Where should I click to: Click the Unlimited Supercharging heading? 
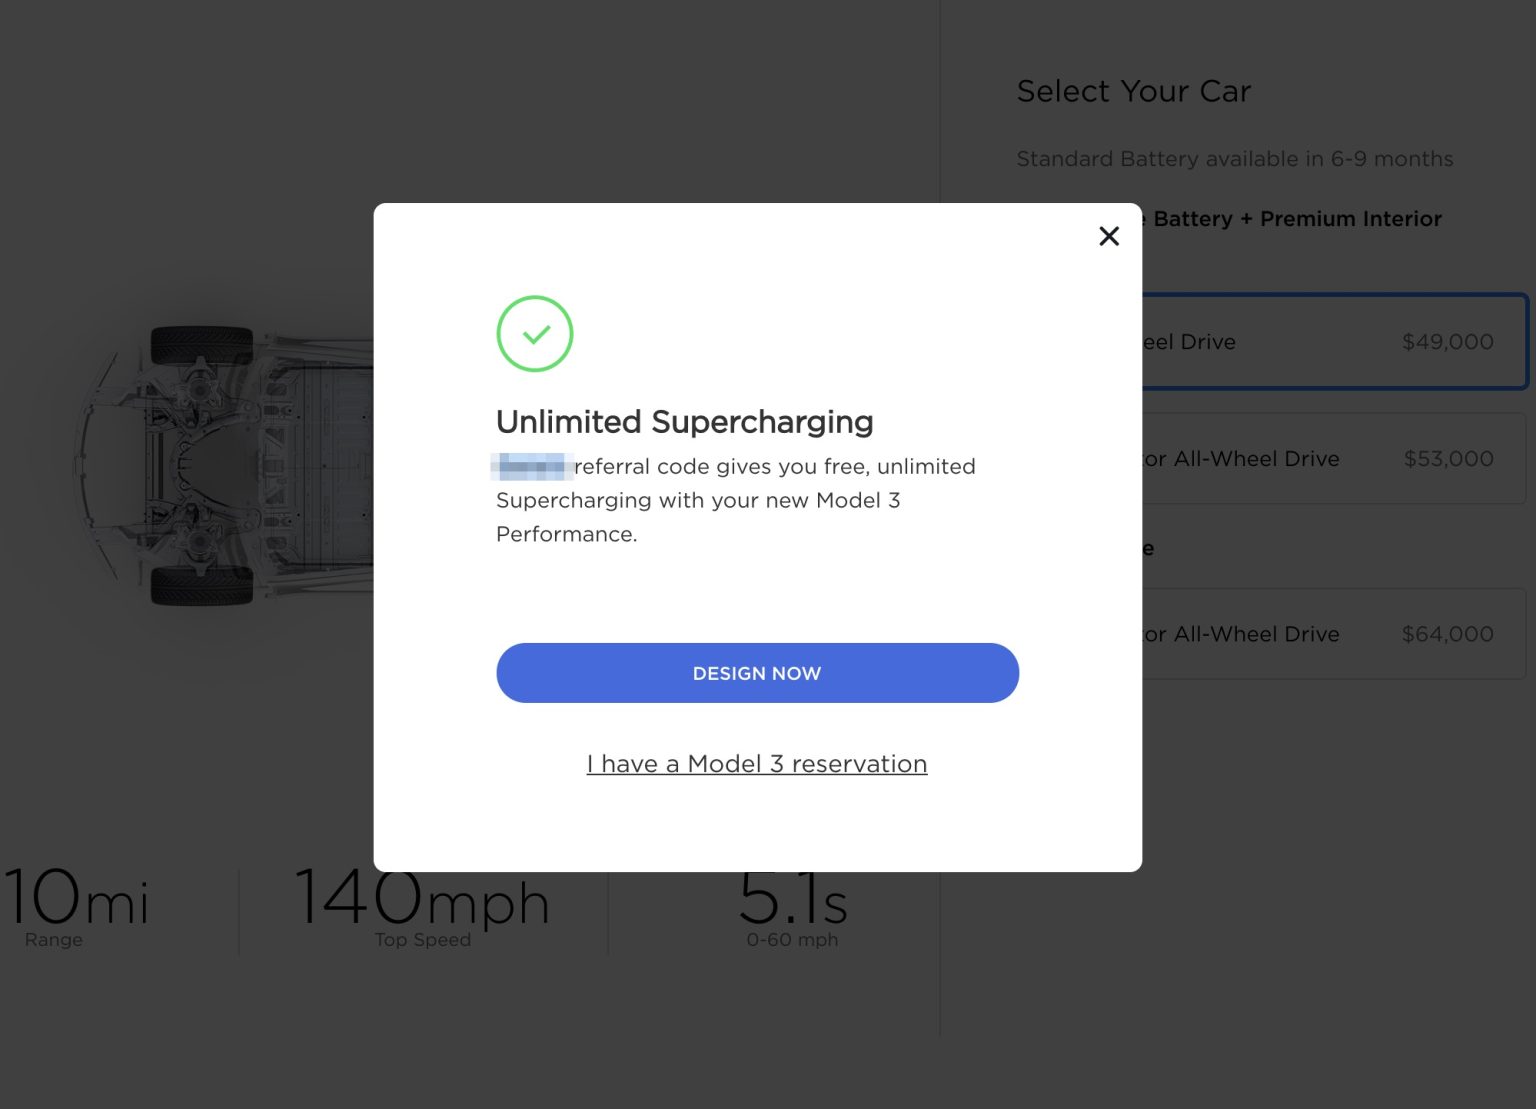[684, 422]
